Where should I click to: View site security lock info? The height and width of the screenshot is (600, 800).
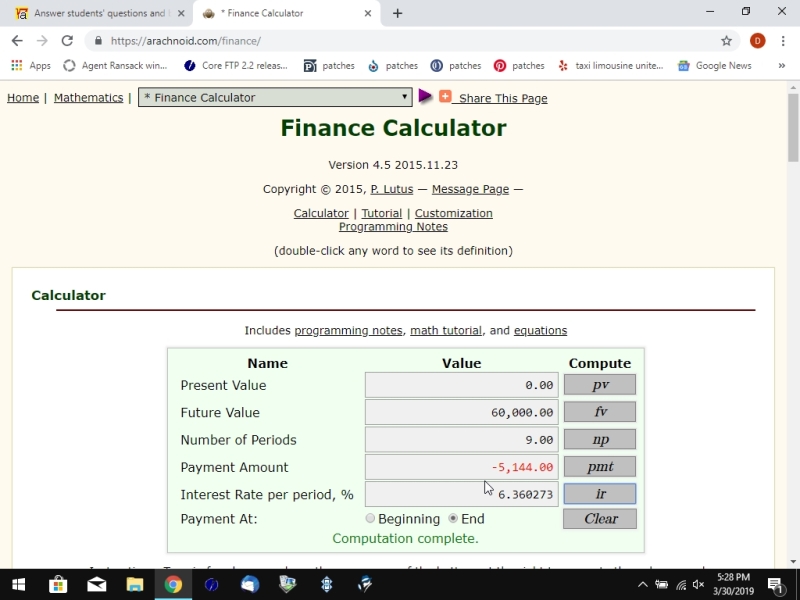pos(98,41)
